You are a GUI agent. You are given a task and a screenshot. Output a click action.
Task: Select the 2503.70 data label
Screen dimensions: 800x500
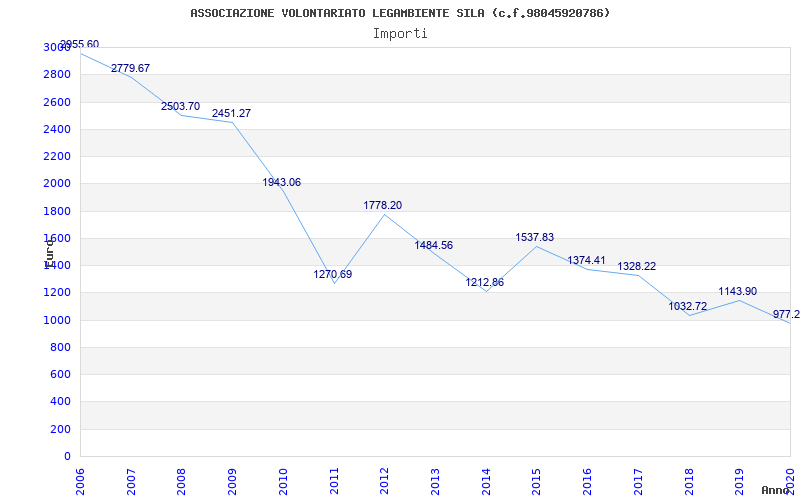[181, 107]
